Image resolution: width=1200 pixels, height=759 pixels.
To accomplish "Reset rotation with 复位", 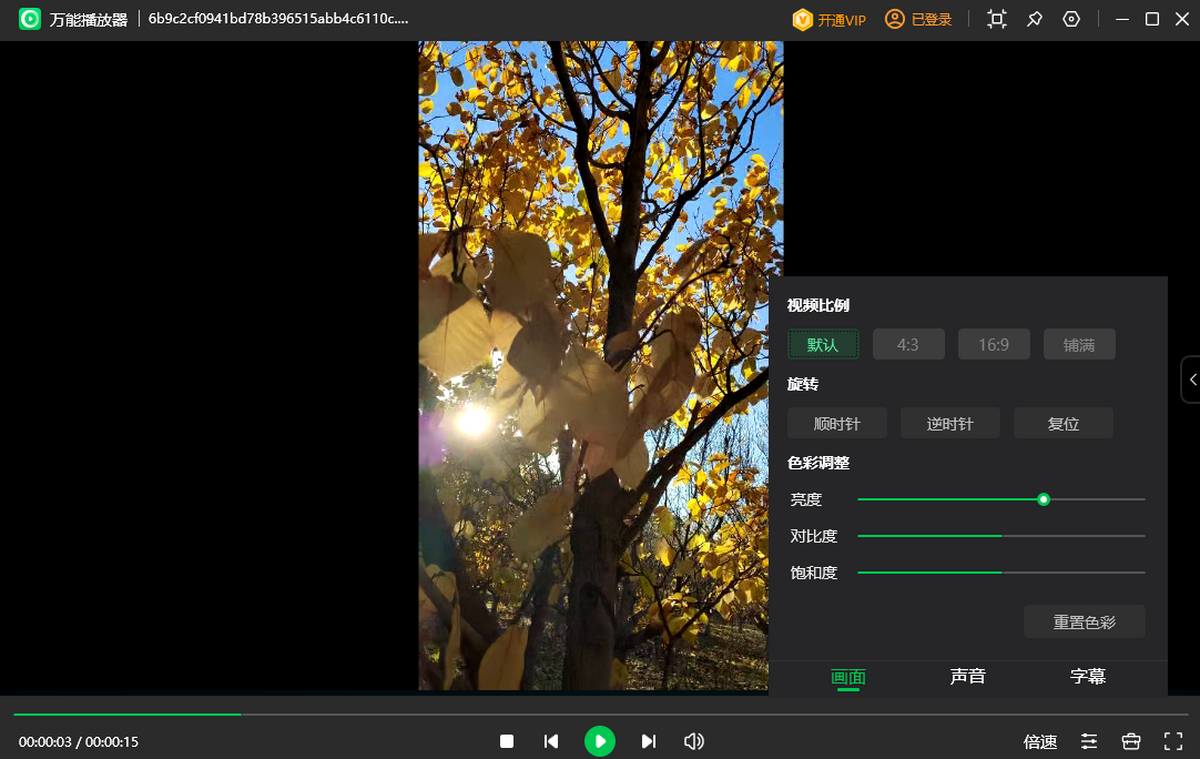I will click(x=1064, y=423).
